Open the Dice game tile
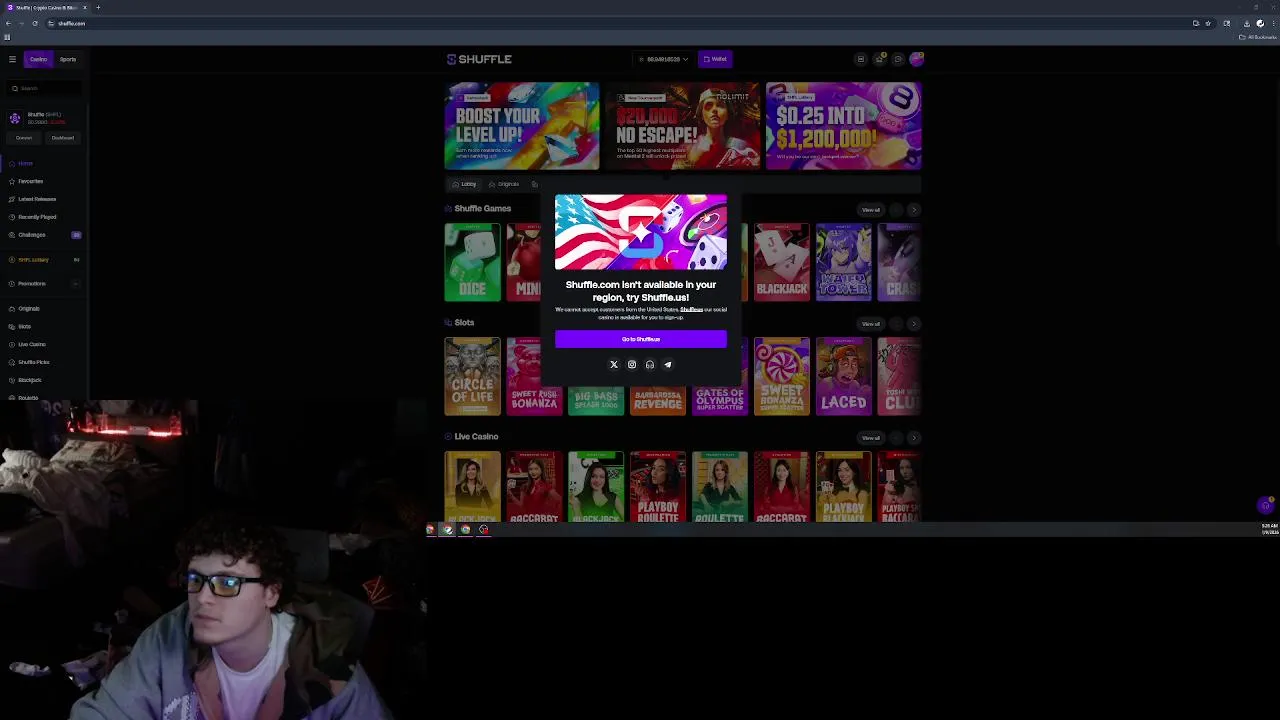1280x720 pixels. [472, 262]
